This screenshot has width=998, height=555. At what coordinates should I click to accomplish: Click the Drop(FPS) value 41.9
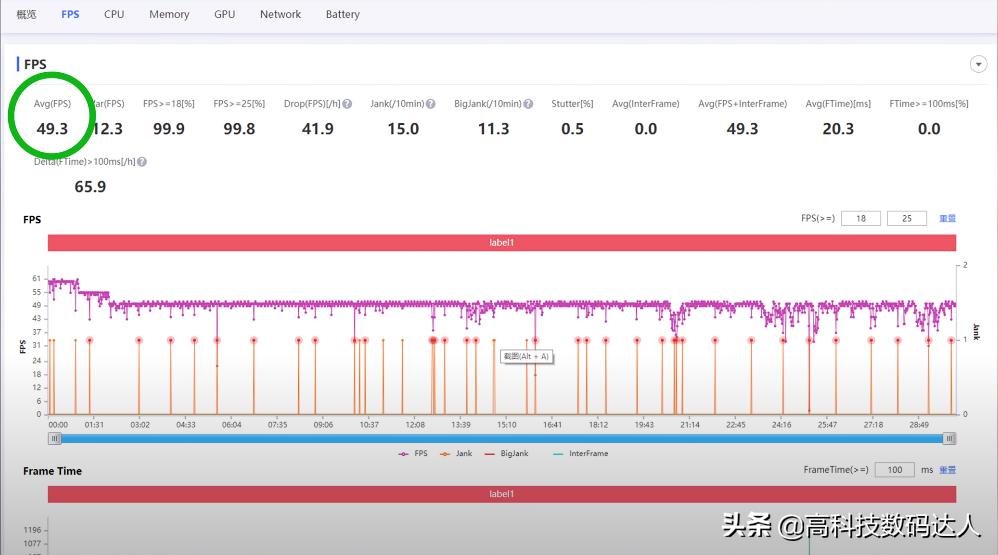(x=318, y=129)
